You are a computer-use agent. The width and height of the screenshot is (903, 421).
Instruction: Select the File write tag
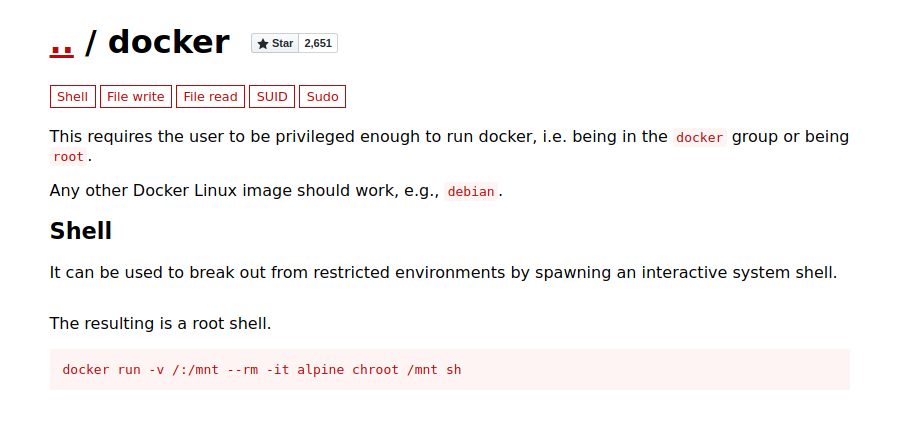135,97
